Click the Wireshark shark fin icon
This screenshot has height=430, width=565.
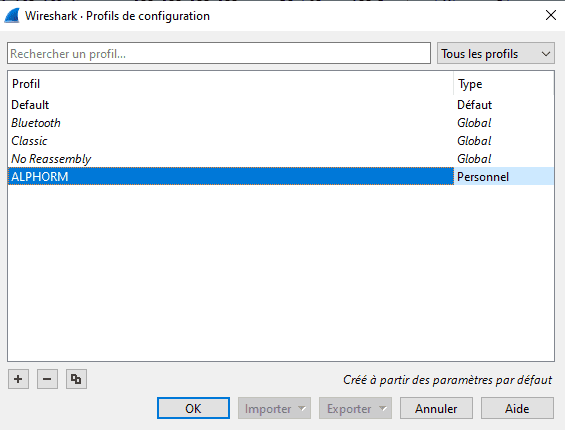12,16
